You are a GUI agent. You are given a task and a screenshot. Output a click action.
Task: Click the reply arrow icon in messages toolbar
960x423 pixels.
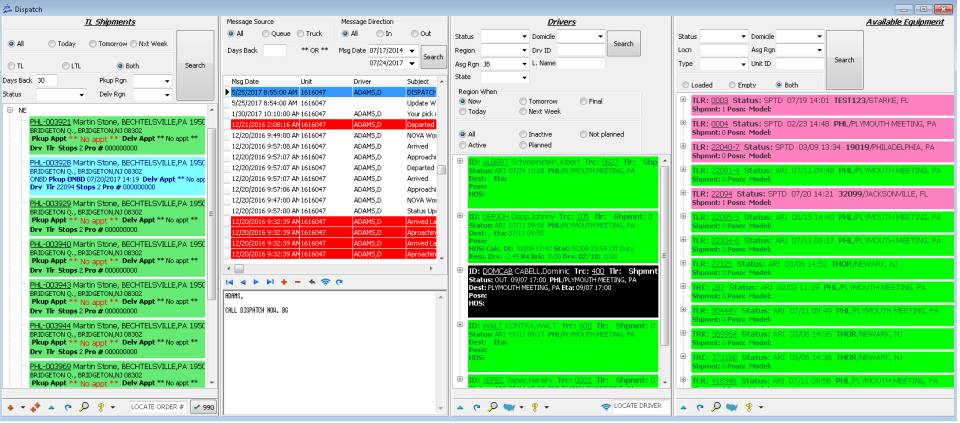click(x=312, y=282)
